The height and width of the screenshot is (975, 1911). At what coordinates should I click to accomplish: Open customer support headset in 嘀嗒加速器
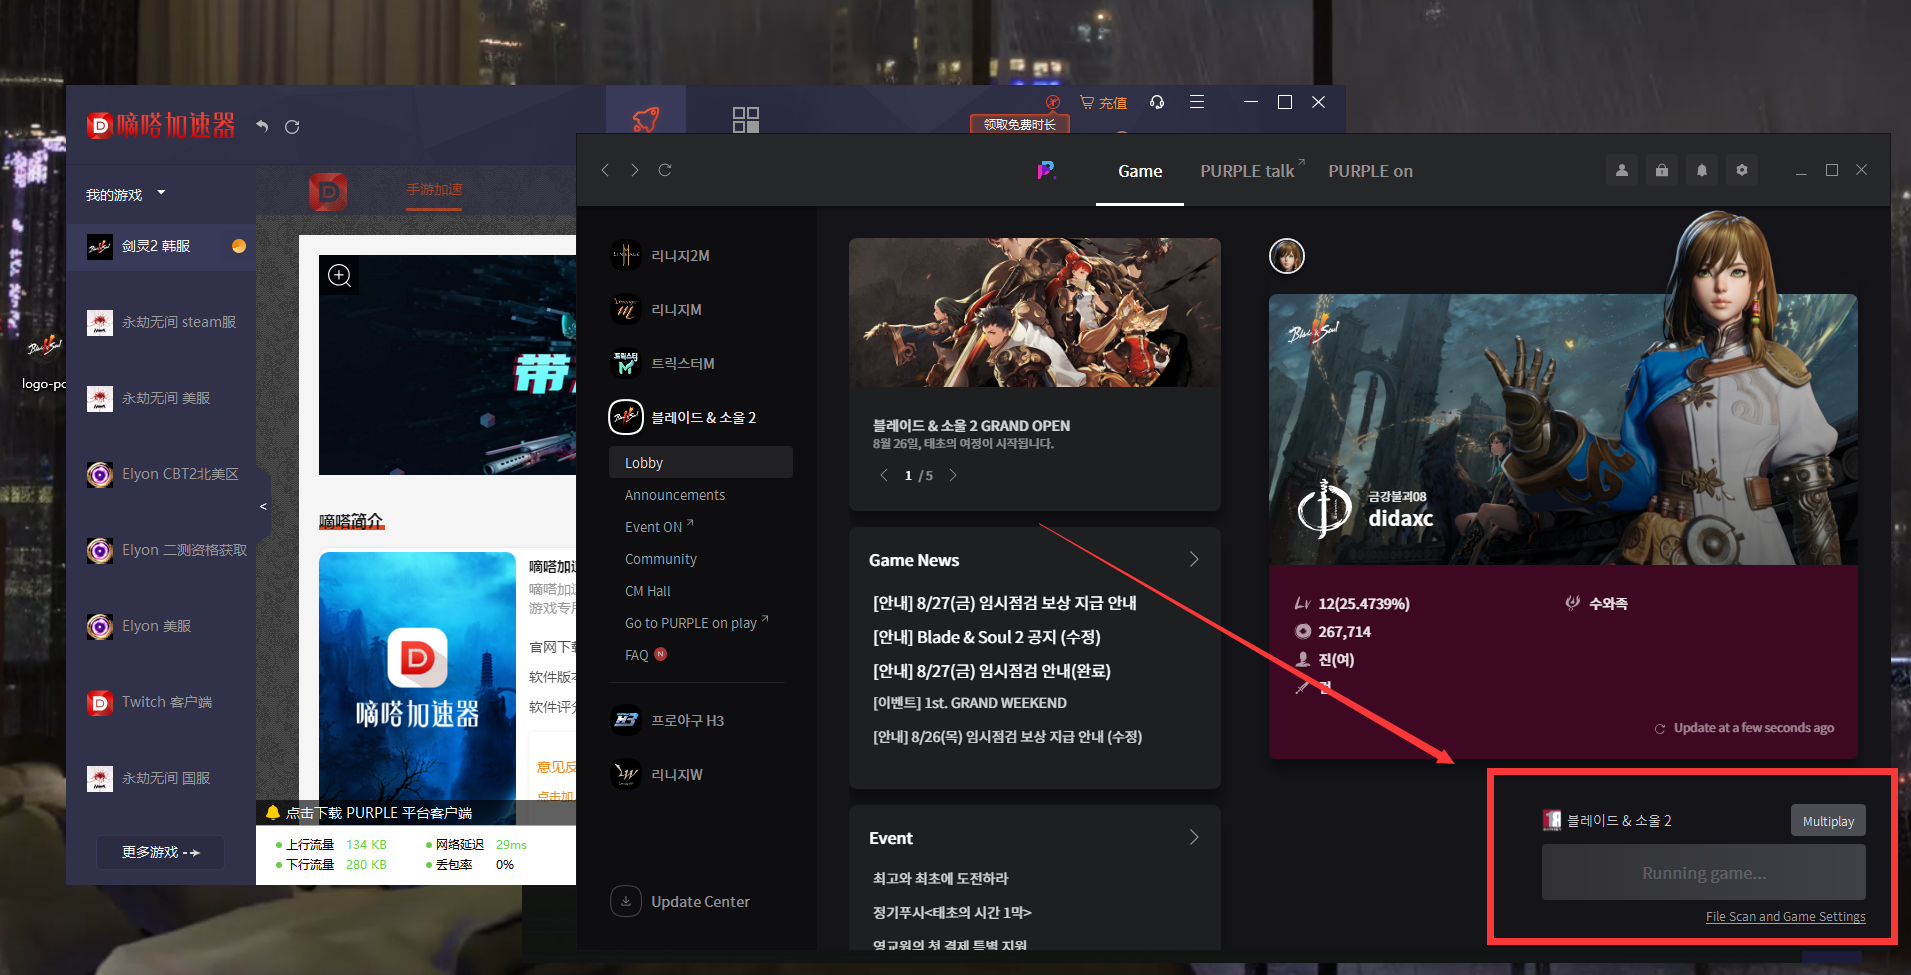[1157, 102]
